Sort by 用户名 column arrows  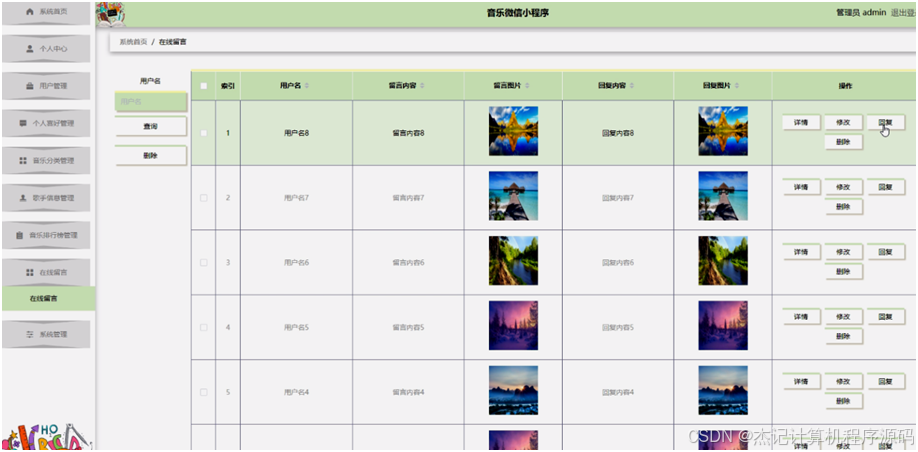(x=307, y=86)
